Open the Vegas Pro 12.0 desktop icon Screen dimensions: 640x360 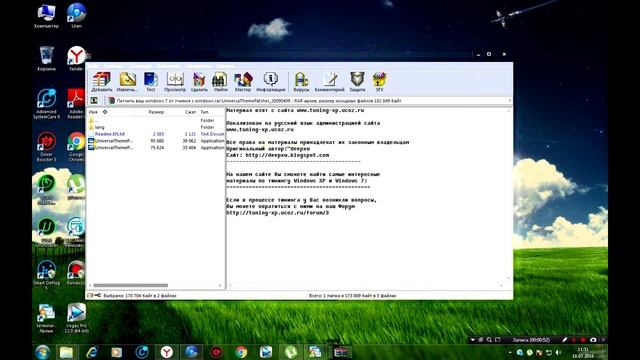(x=76, y=318)
